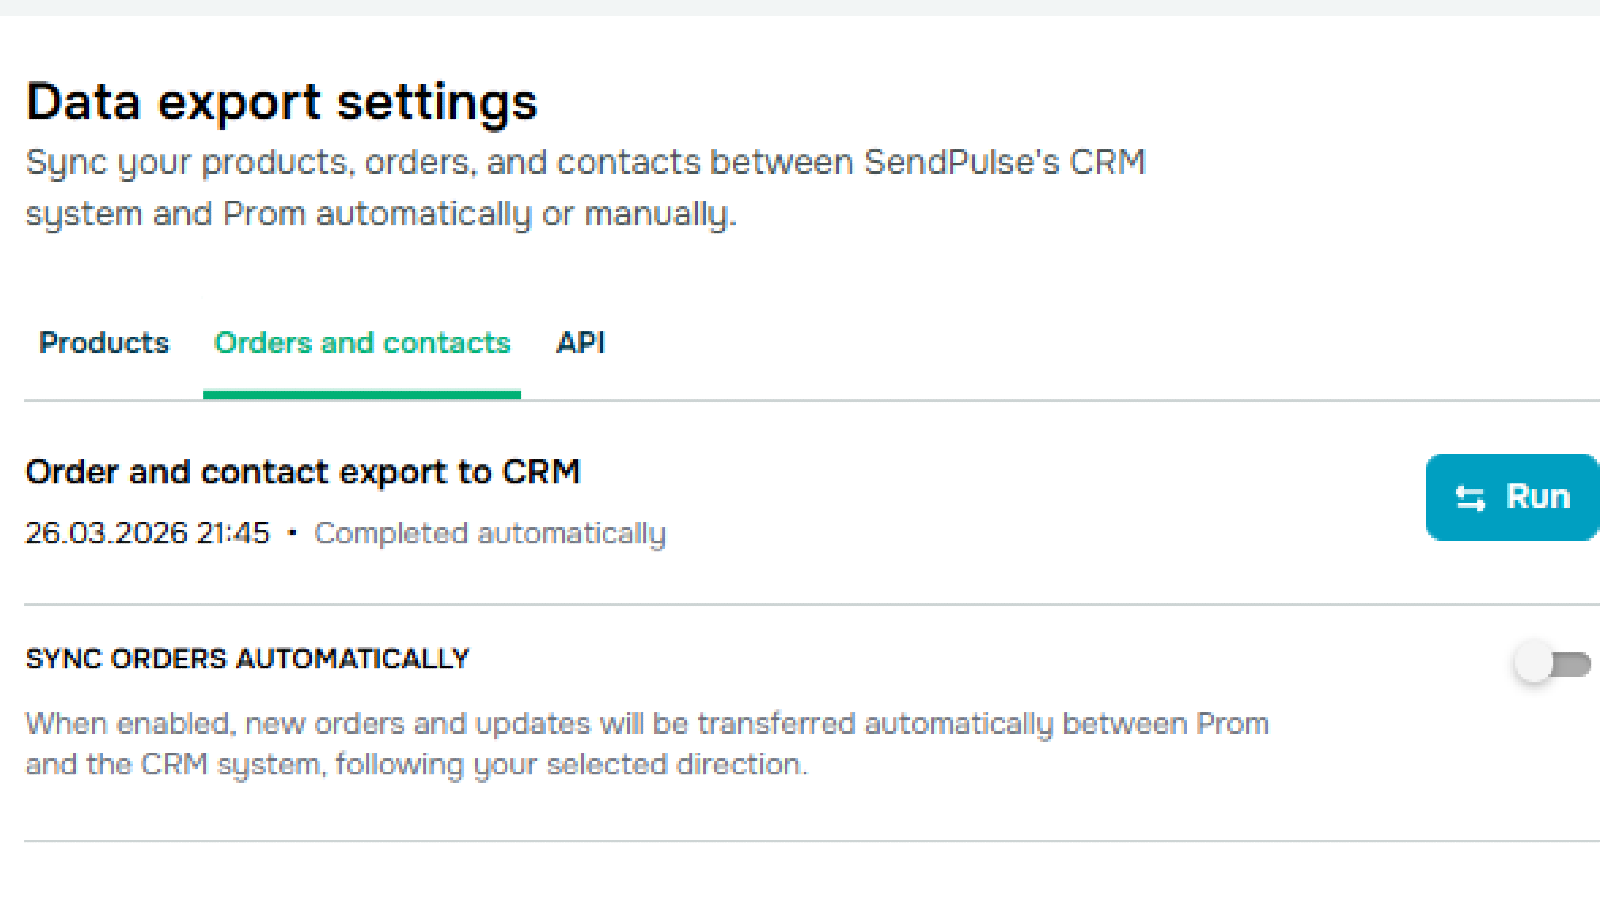Image resolution: width=1600 pixels, height=900 pixels.
Task: Click the dot separator after the timestamp
Action: (292, 533)
